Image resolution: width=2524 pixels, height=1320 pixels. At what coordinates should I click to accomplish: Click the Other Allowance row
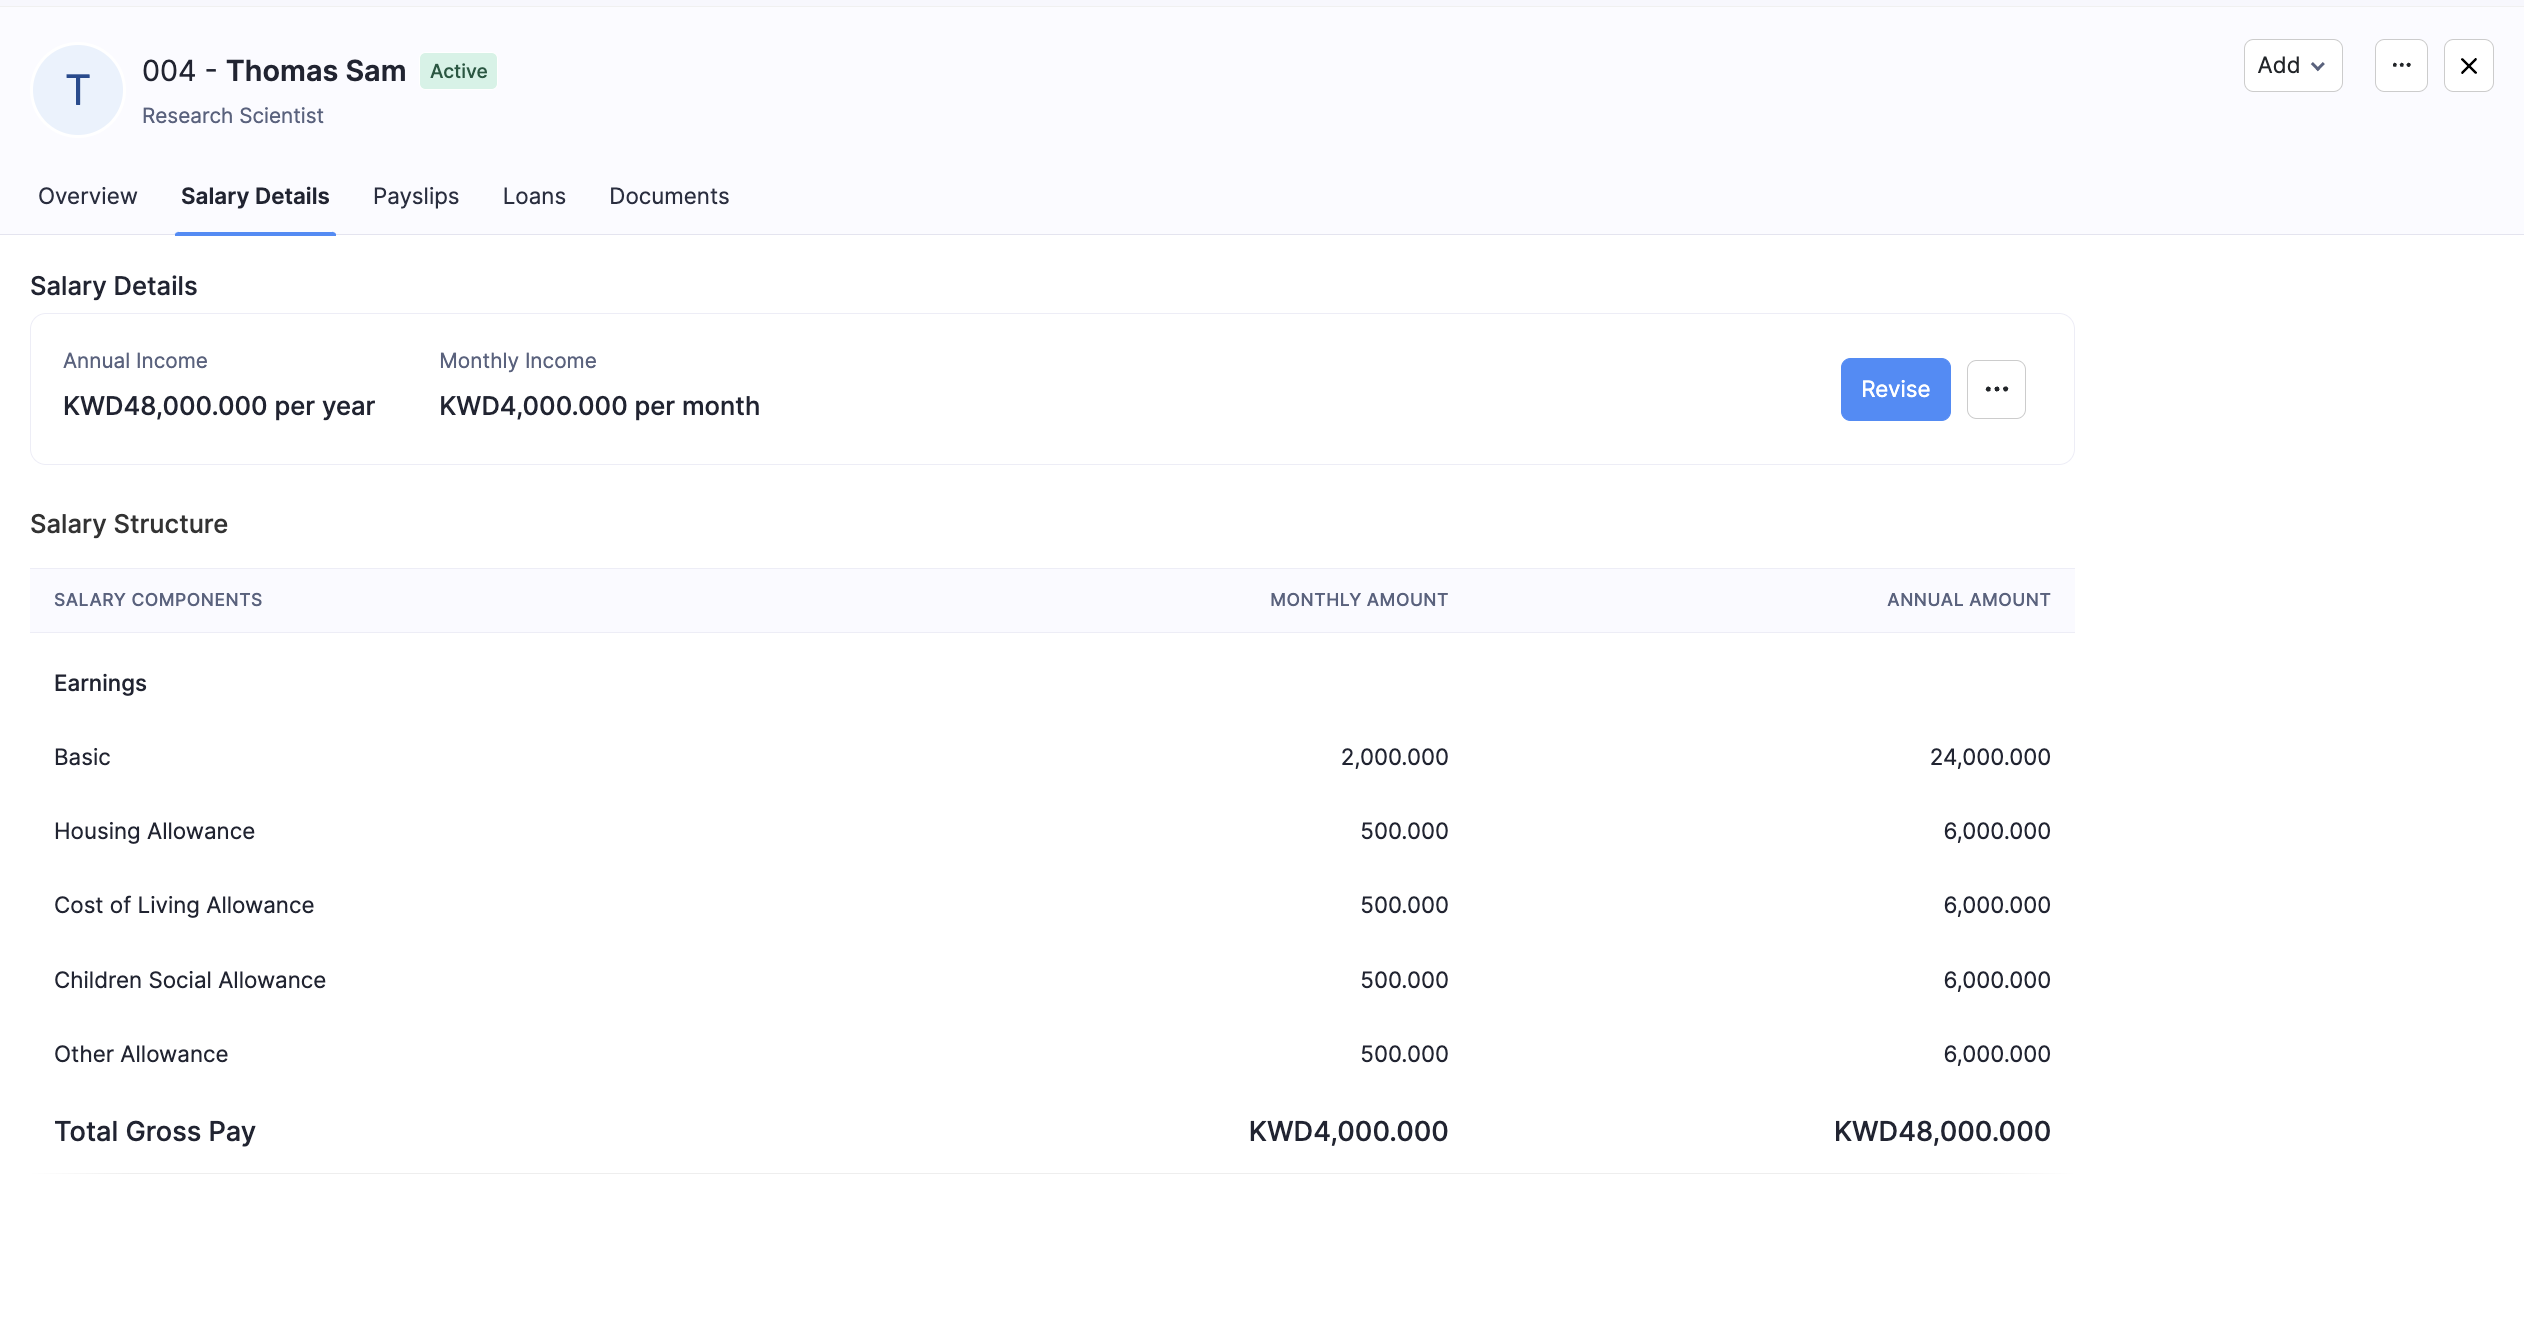click(x=141, y=1054)
